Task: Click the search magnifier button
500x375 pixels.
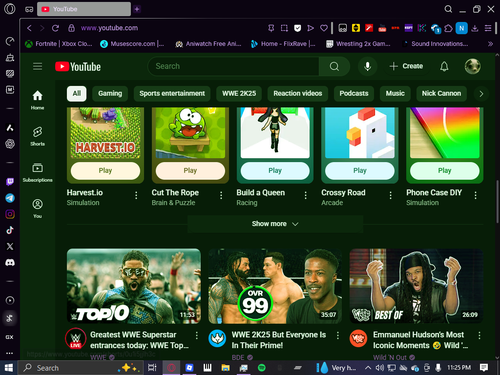Action: click(334, 66)
